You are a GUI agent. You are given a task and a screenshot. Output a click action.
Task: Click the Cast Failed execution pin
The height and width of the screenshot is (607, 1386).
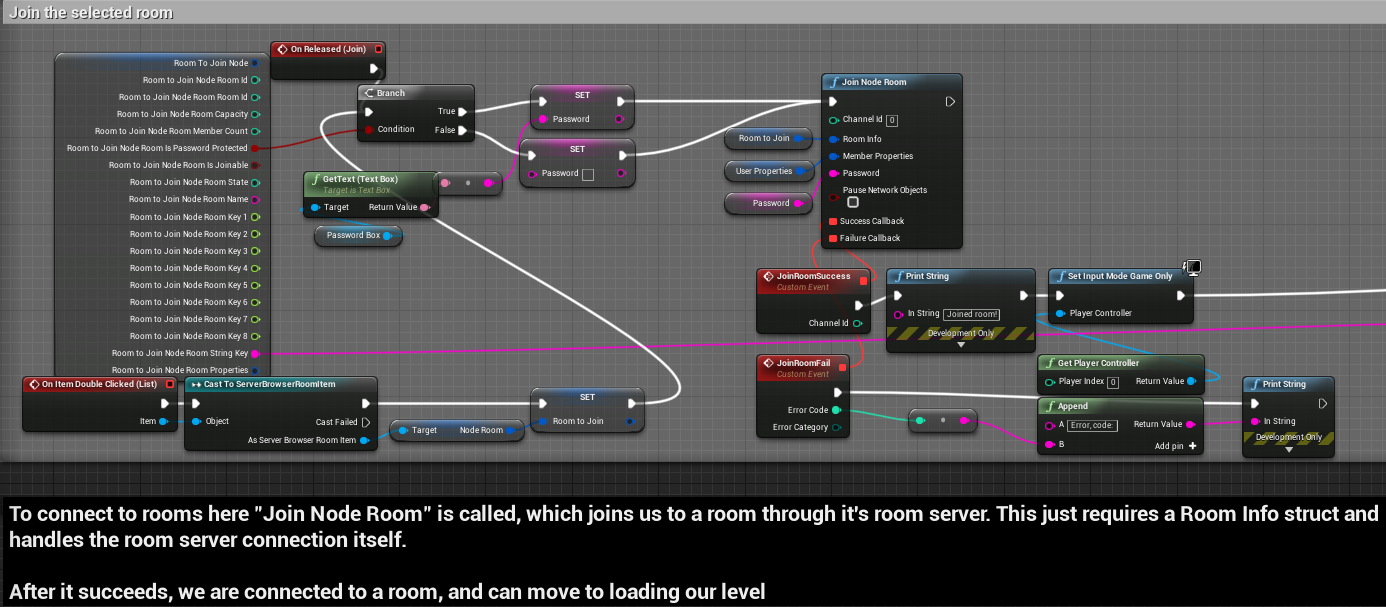click(x=366, y=422)
